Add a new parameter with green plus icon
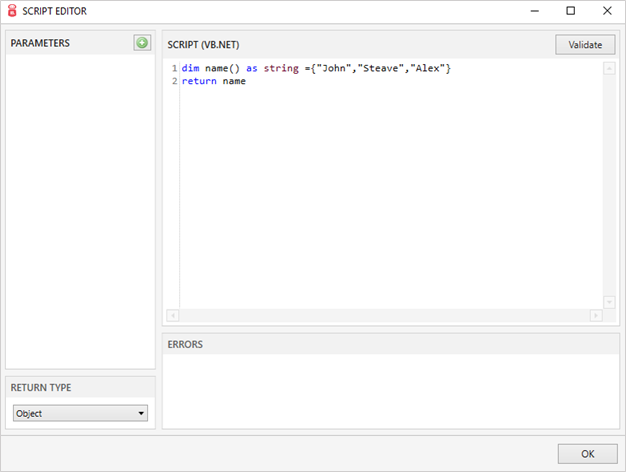This screenshot has height=472, width=626. 142,43
